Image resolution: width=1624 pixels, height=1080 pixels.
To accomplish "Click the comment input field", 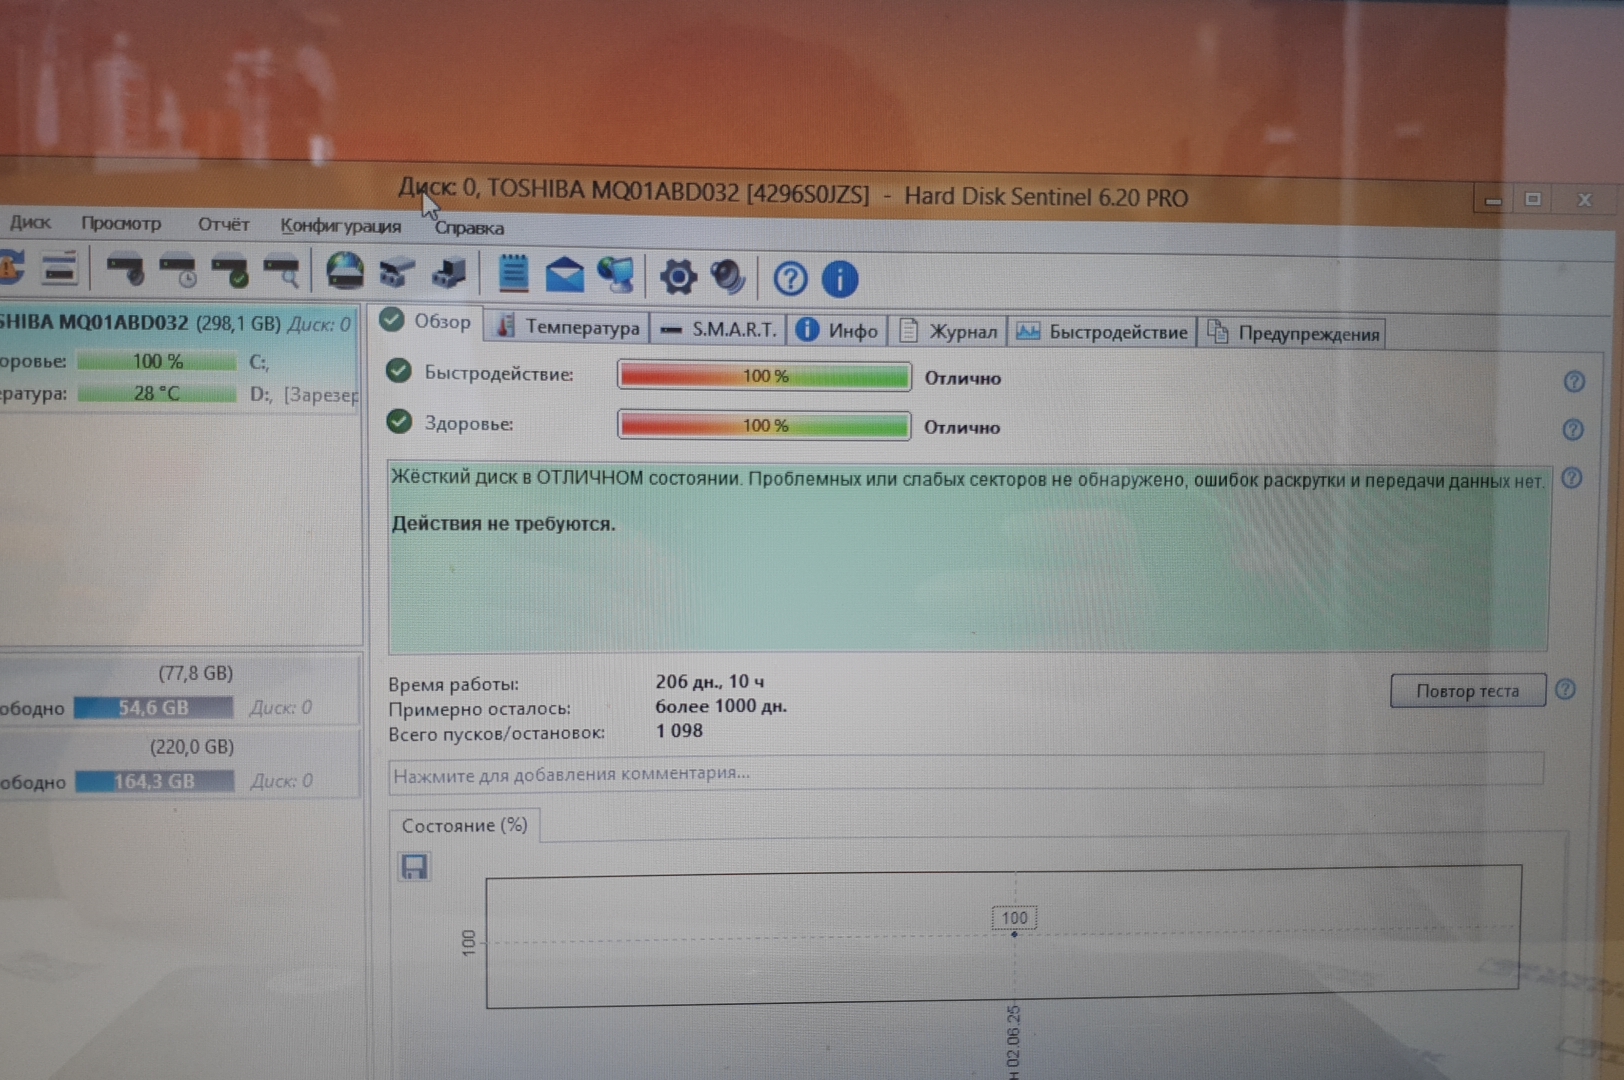I will point(966,773).
